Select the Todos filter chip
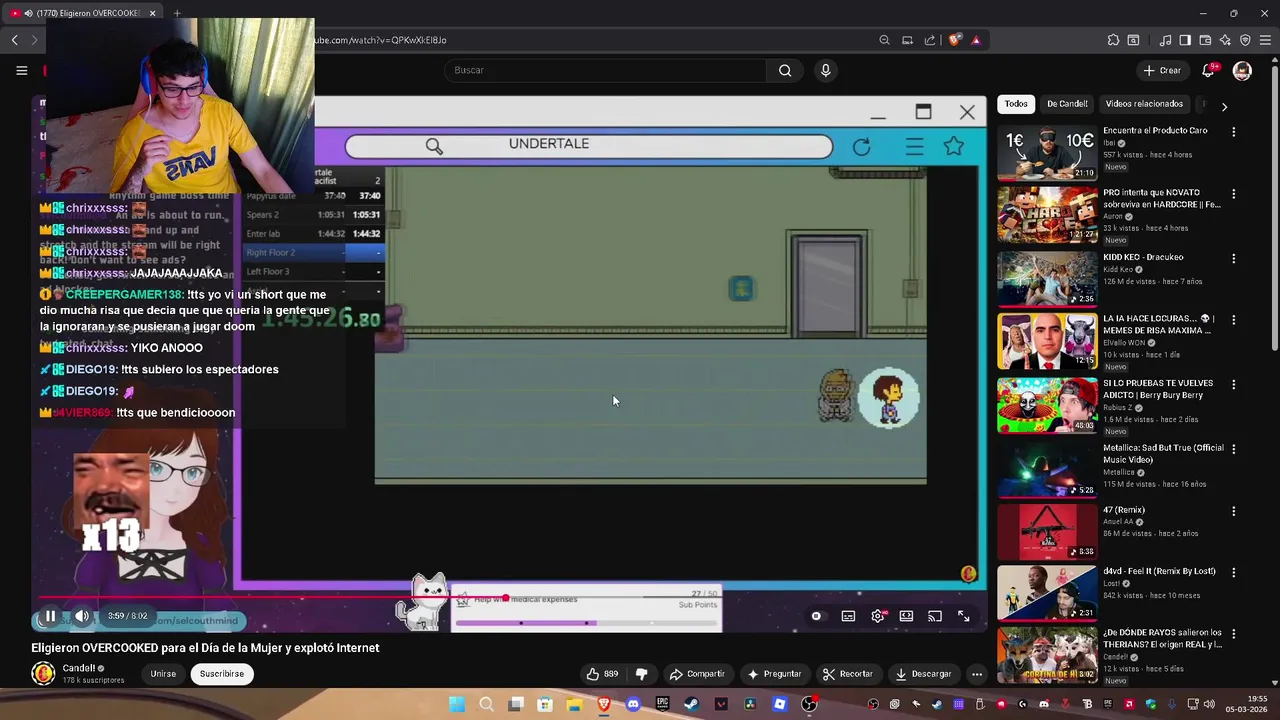 point(1016,104)
